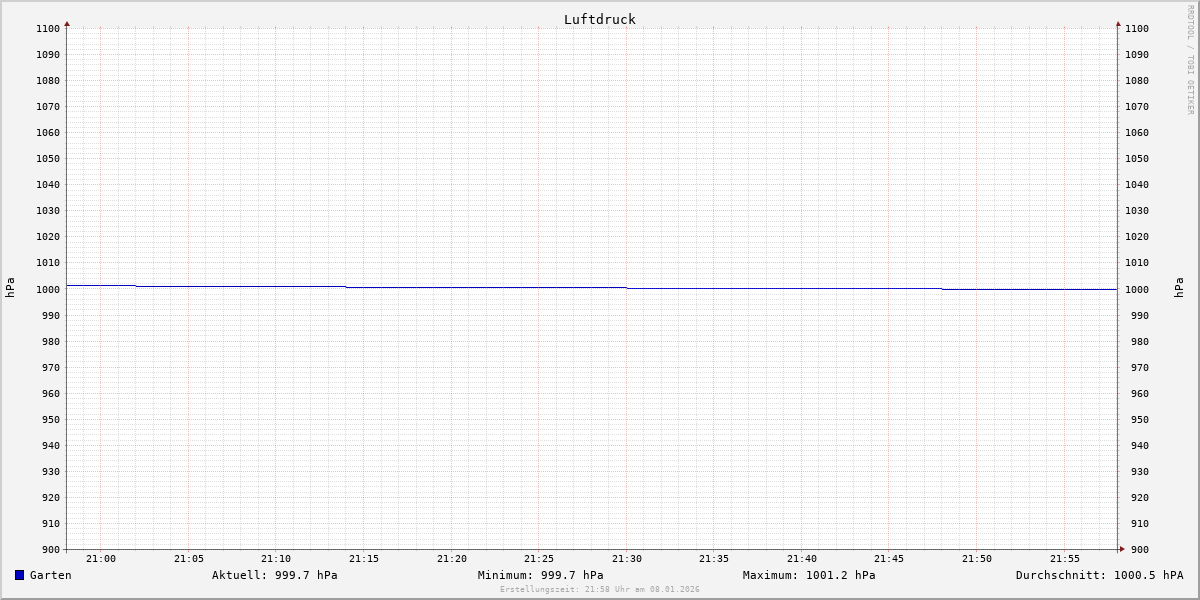
Task: Select the "Luftdruck" chart title
Action: pyautogui.click(x=599, y=19)
